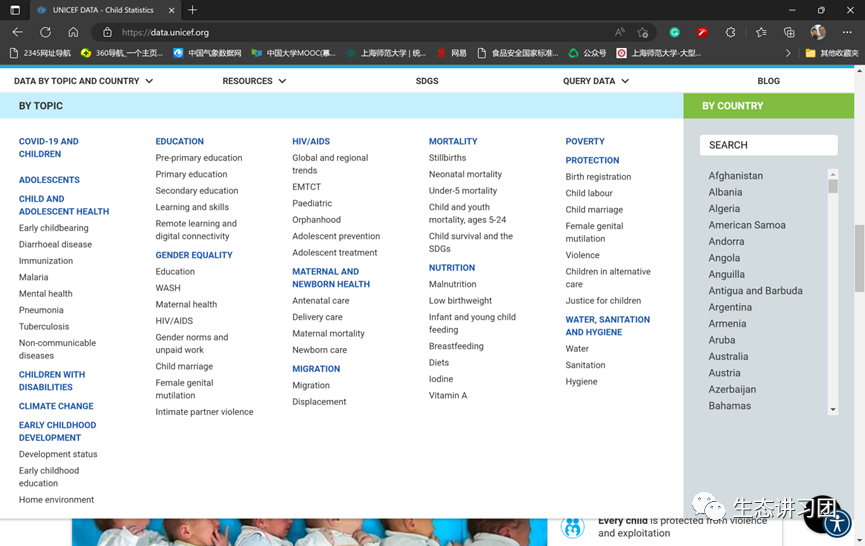Open the 2345 bookmark
865x546 pixels.
(x=41, y=53)
